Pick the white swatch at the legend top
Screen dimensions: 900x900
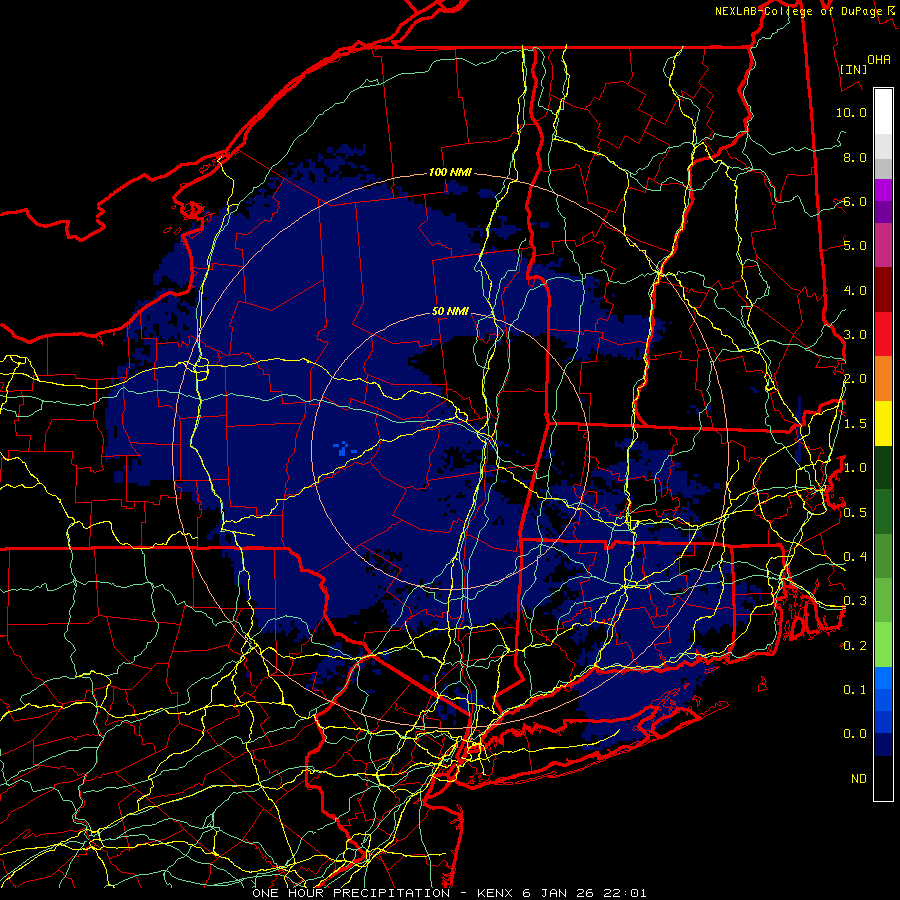pyautogui.click(x=883, y=112)
